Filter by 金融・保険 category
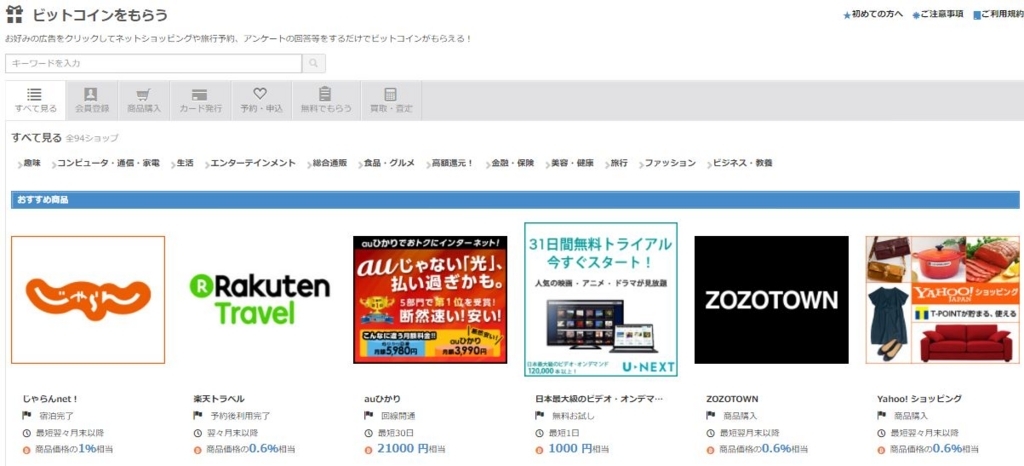Image resolution: width=1024 pixels, height=466 pixels. click(x=513, y=163)
